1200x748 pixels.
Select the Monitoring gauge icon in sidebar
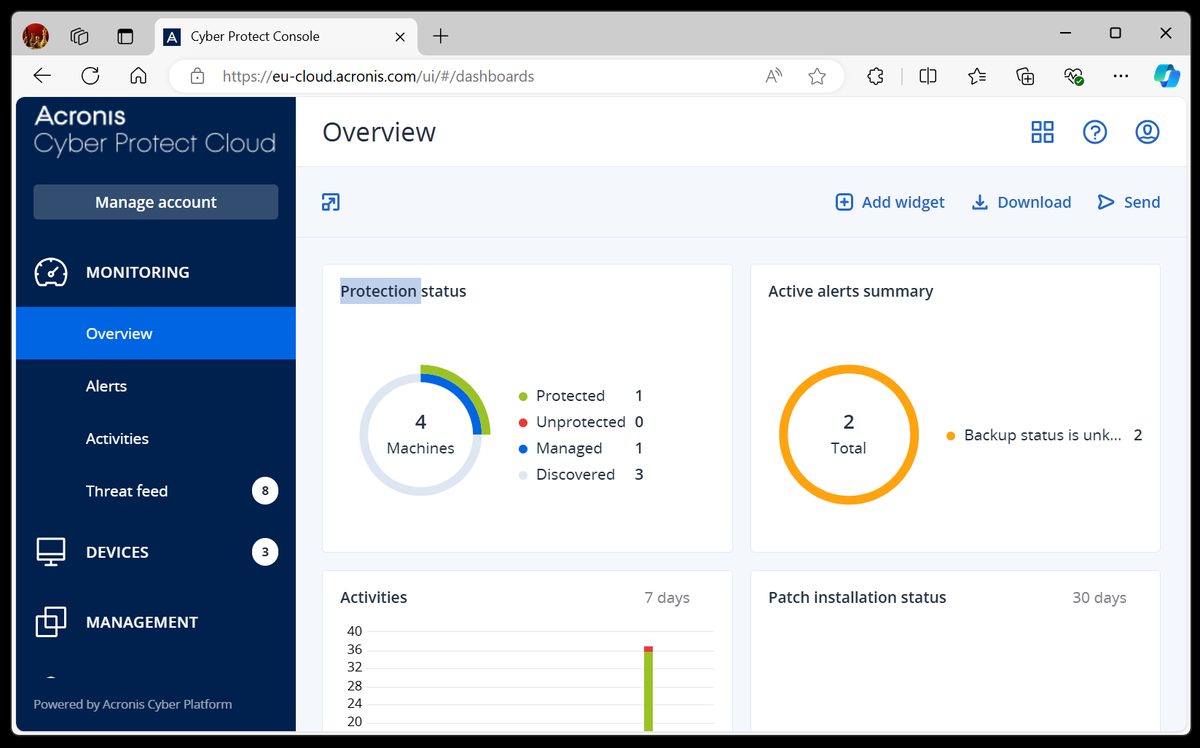tap(50, 271)
